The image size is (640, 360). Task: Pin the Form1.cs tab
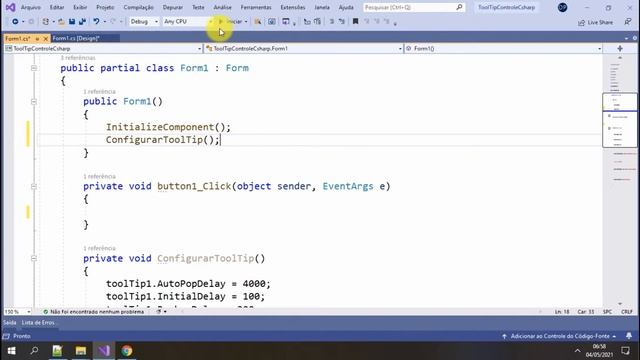tap(37, 38)
